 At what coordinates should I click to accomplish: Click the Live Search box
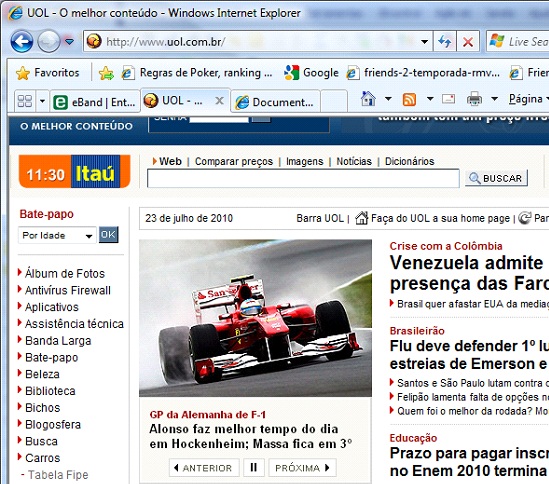click(518, 42)
